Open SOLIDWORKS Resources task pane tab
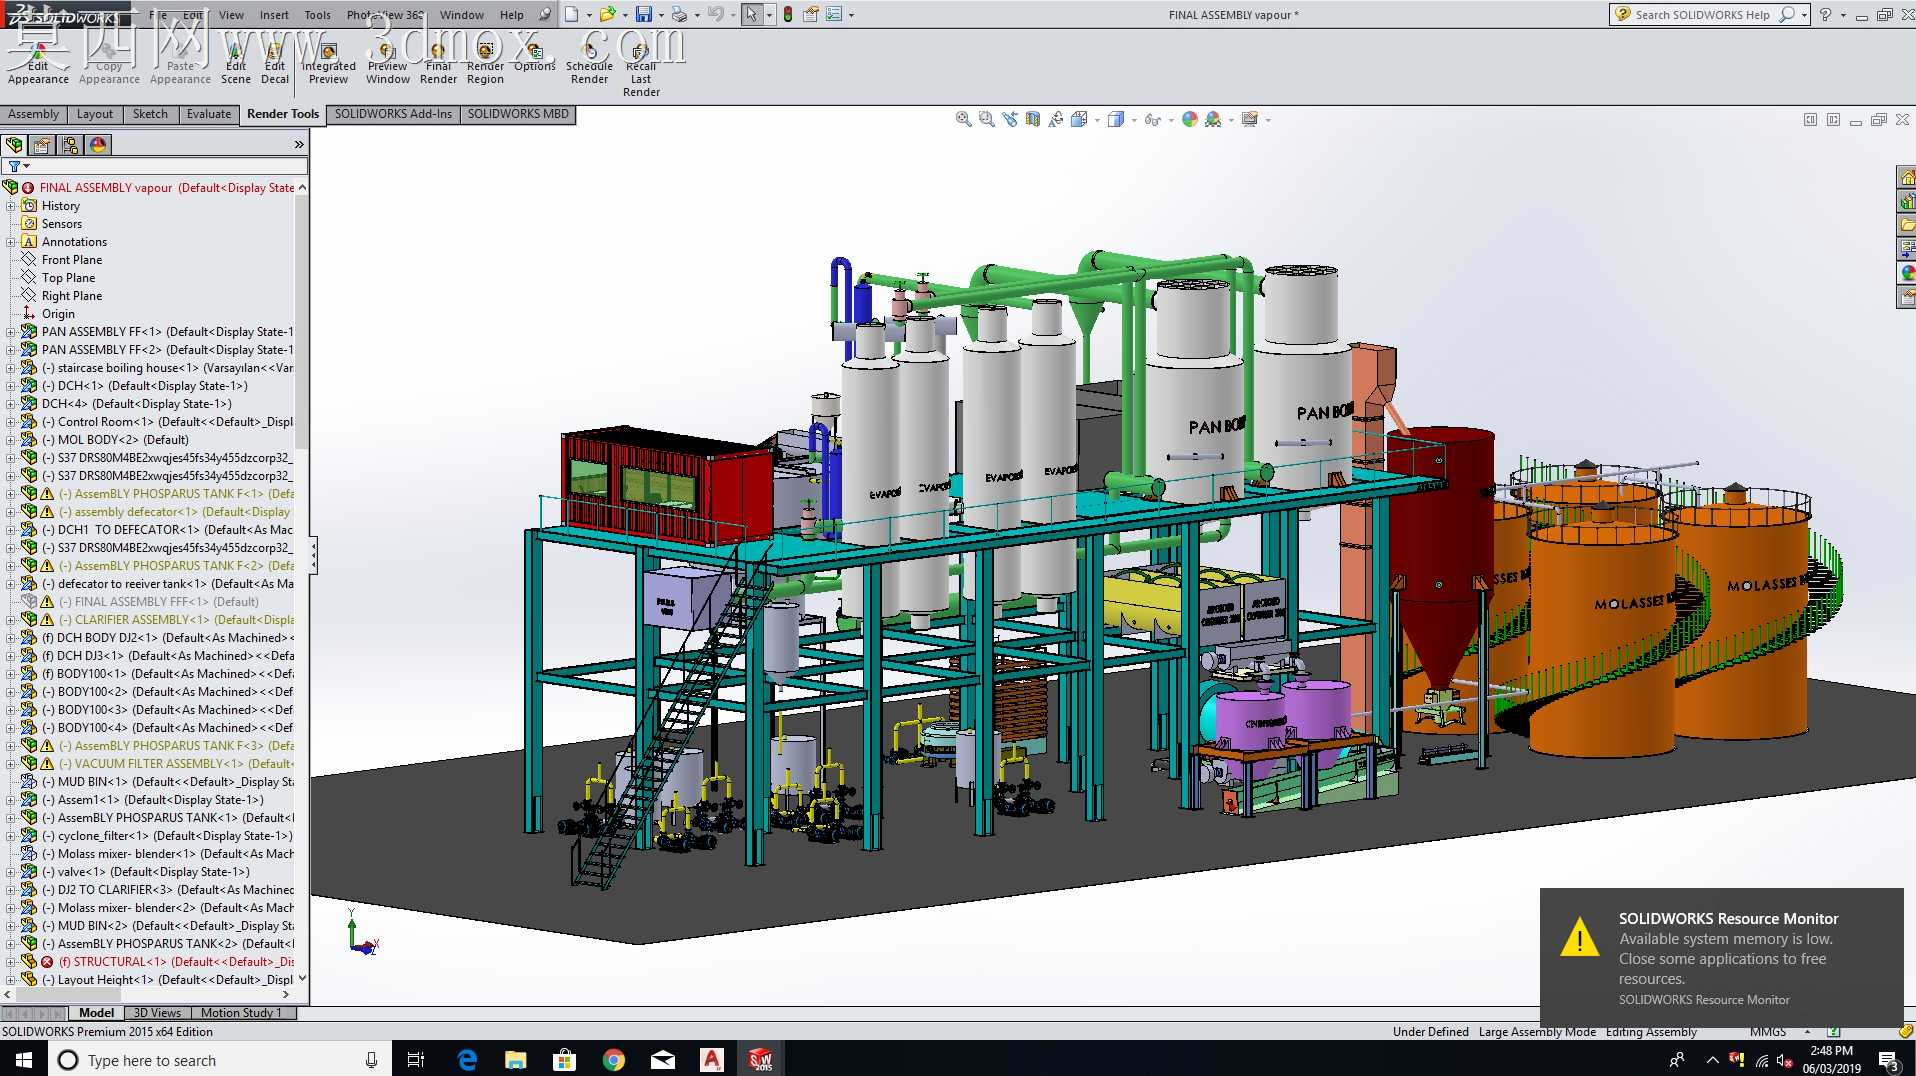 (1906, 177)
